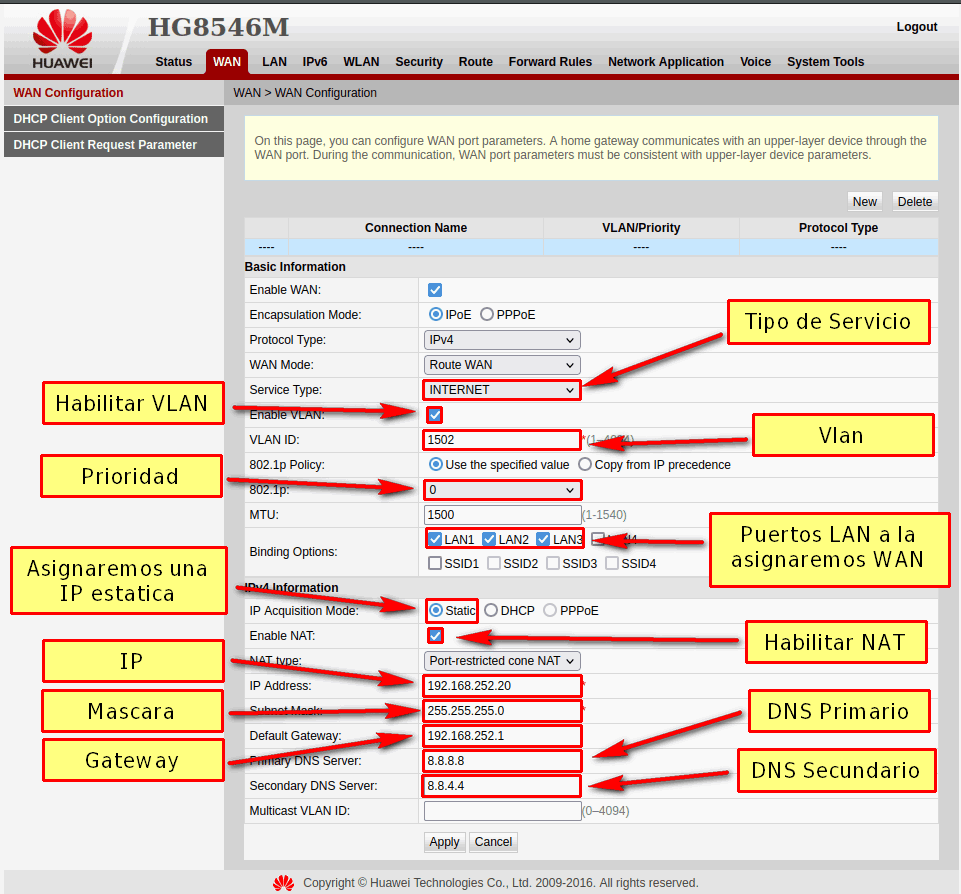Image resolution: width=961 pixels, height=894 pixels.
Task: Expand the WAN Mode dropdown
Action: [502, 365]
